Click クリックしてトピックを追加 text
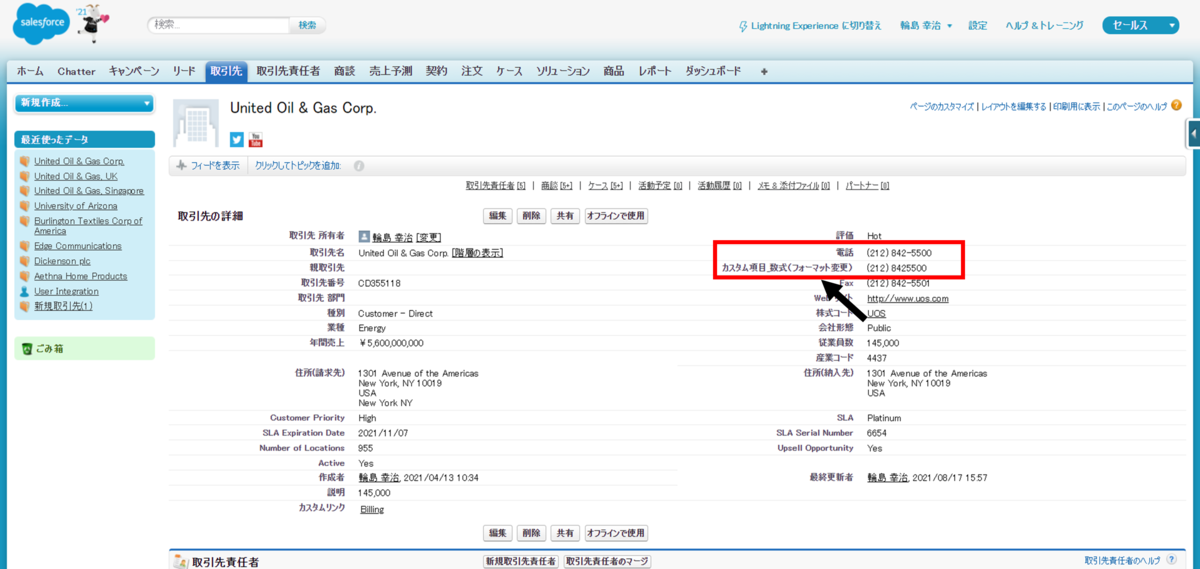This screenshot has height=569, width=1200. [298, 166]
